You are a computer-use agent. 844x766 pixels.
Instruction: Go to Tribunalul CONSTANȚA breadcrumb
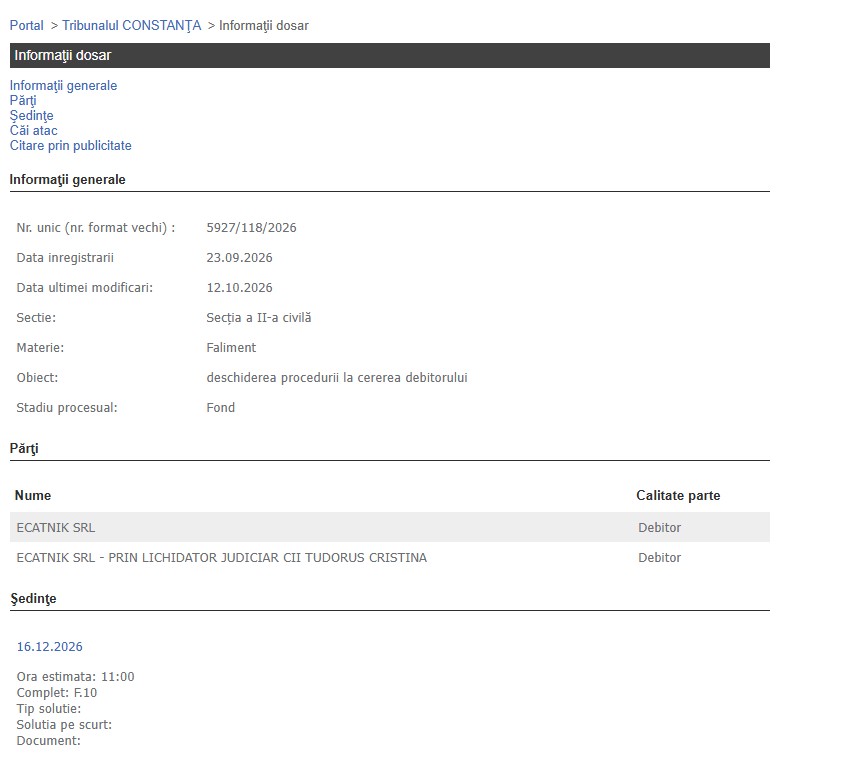pos(131,25)
